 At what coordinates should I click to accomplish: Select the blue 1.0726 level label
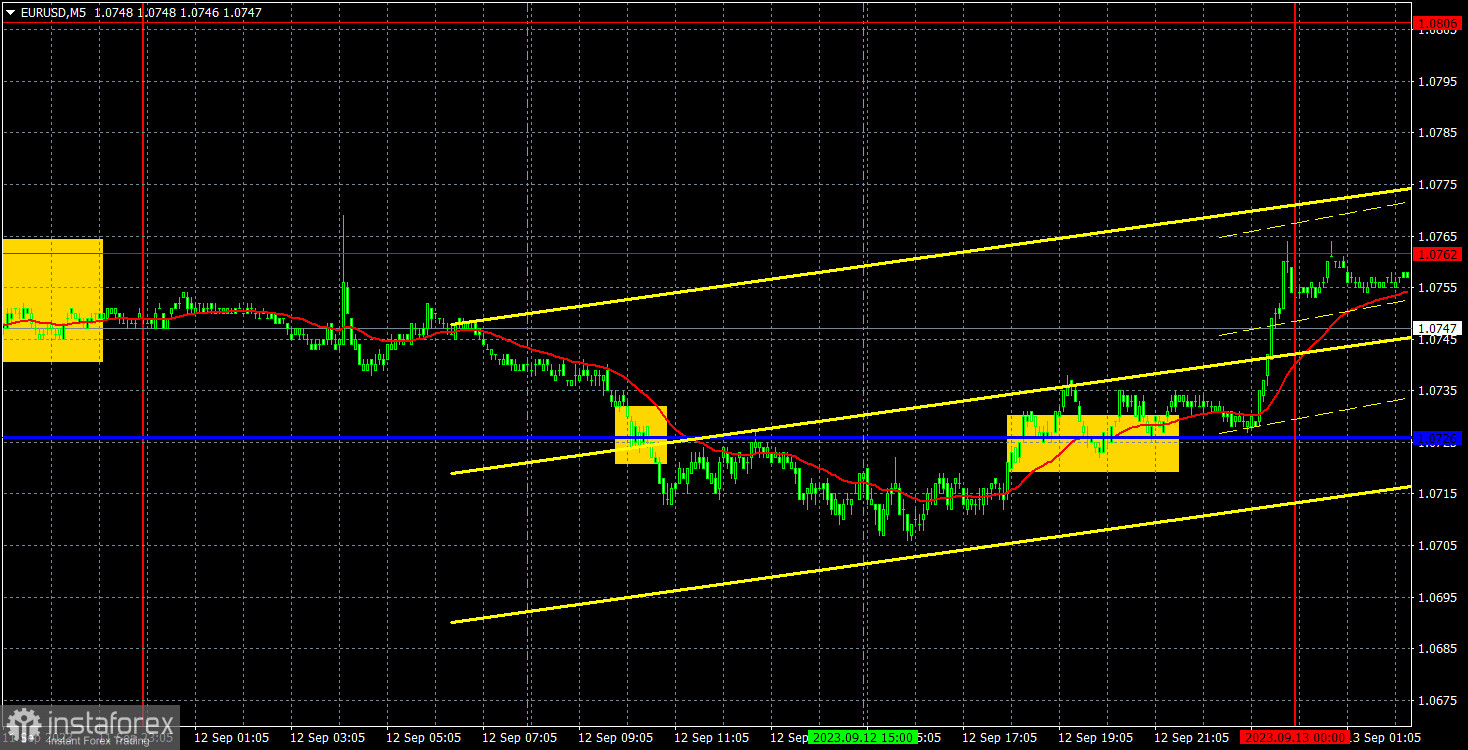1438,438
